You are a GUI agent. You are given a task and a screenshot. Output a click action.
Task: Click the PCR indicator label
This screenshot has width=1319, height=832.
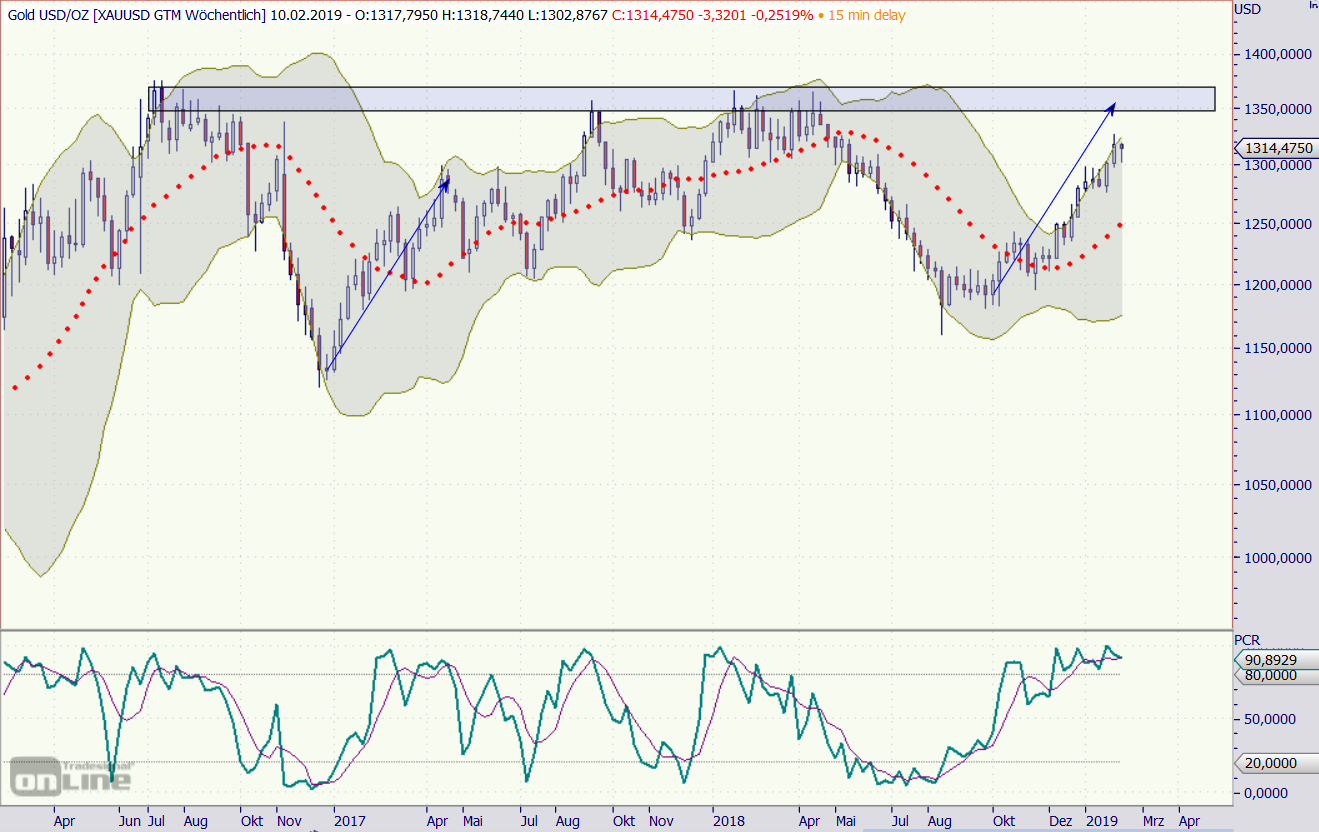coord(1248,640)
